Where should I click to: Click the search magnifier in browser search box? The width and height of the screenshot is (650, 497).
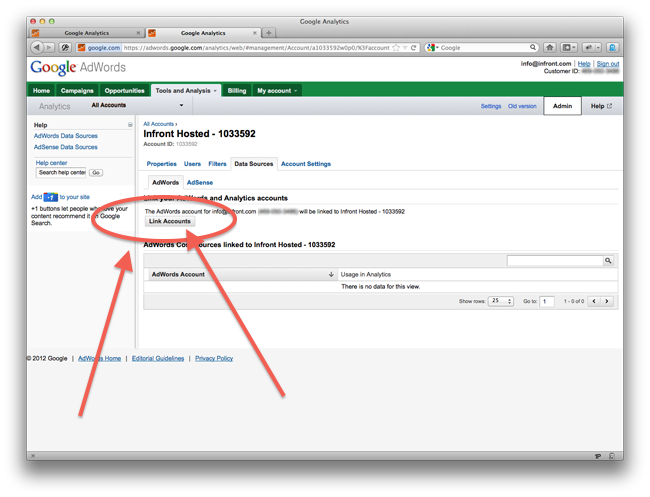pos(533,47)
